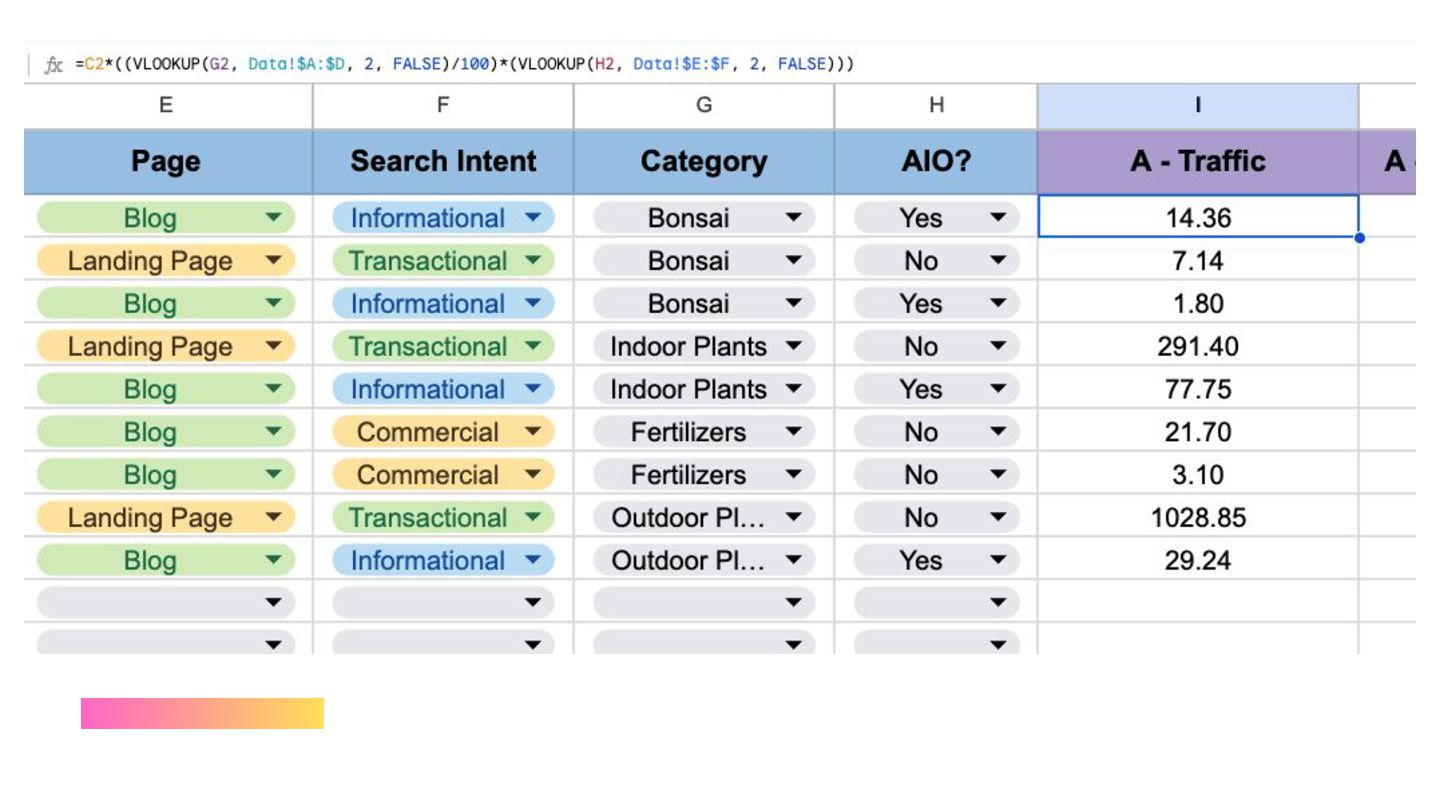This screenshot has height=810, width=1440.
Task: Click the fx formula icon
Action: pos(53,65)
